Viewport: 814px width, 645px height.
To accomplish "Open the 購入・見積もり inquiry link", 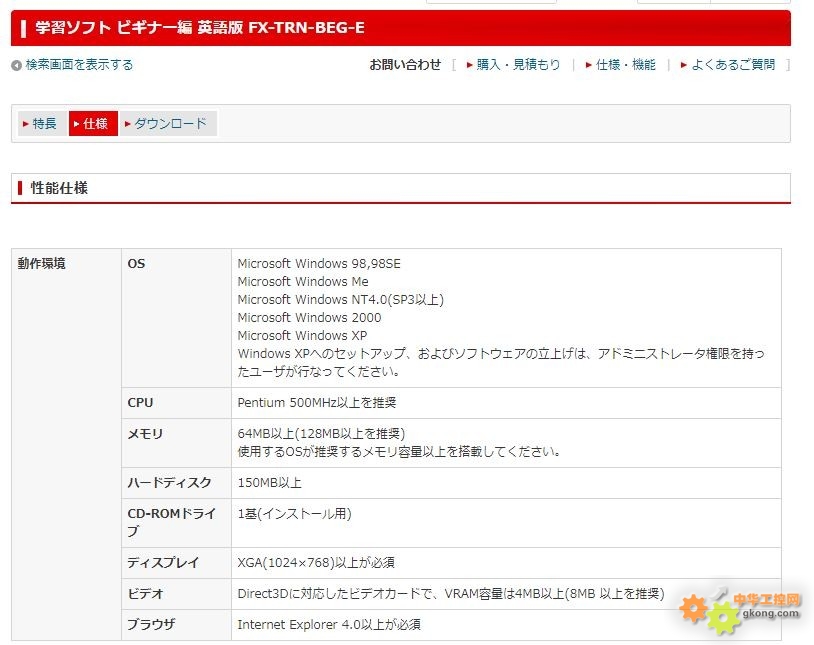I will click(518, 64).
